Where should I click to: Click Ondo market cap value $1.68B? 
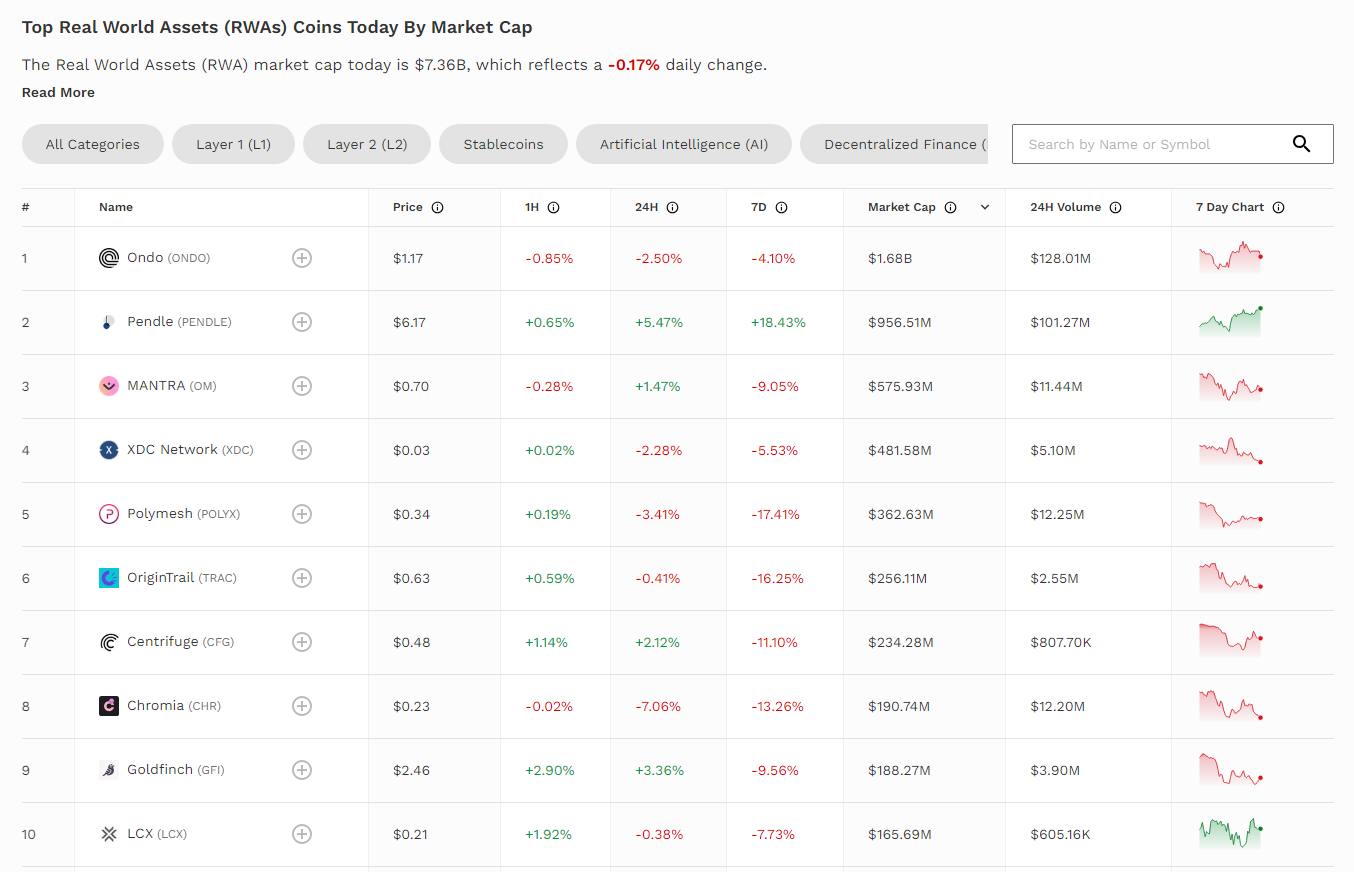[x=890, y=258]
